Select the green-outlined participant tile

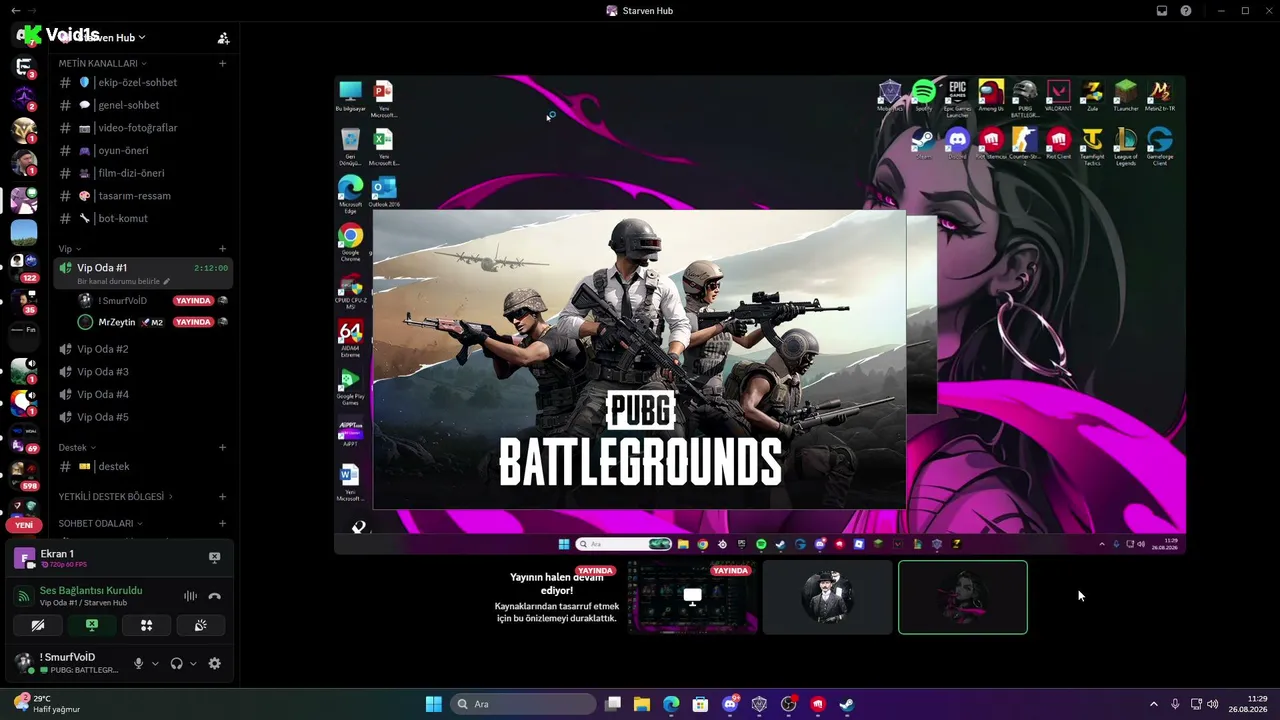click(963, 597)
